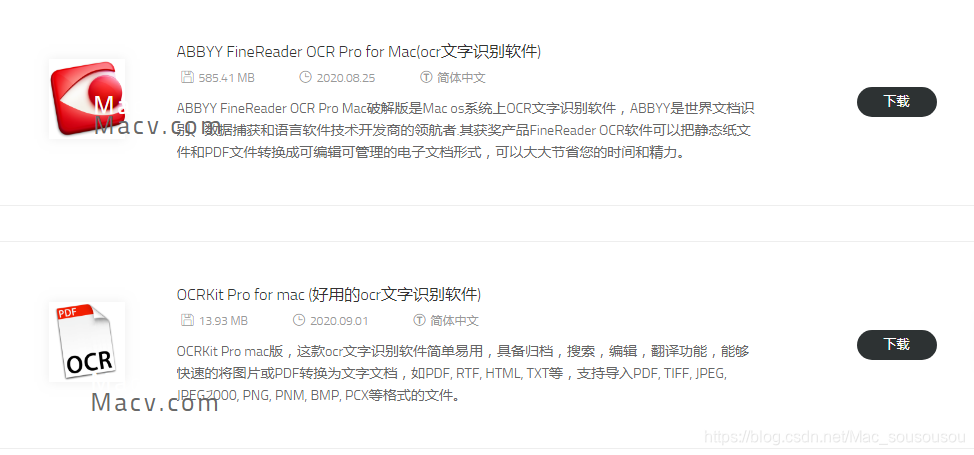Screen dimensions: 974x455
Task: Click the file size icon next to 13.93 MB
Action: coord(186,321)
